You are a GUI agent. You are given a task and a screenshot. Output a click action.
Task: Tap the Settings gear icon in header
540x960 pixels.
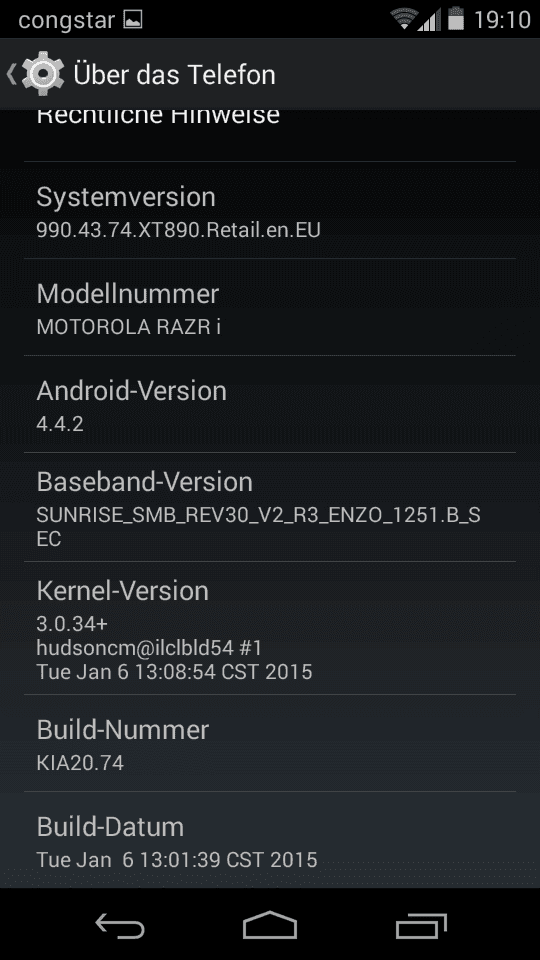pos(42,74)
